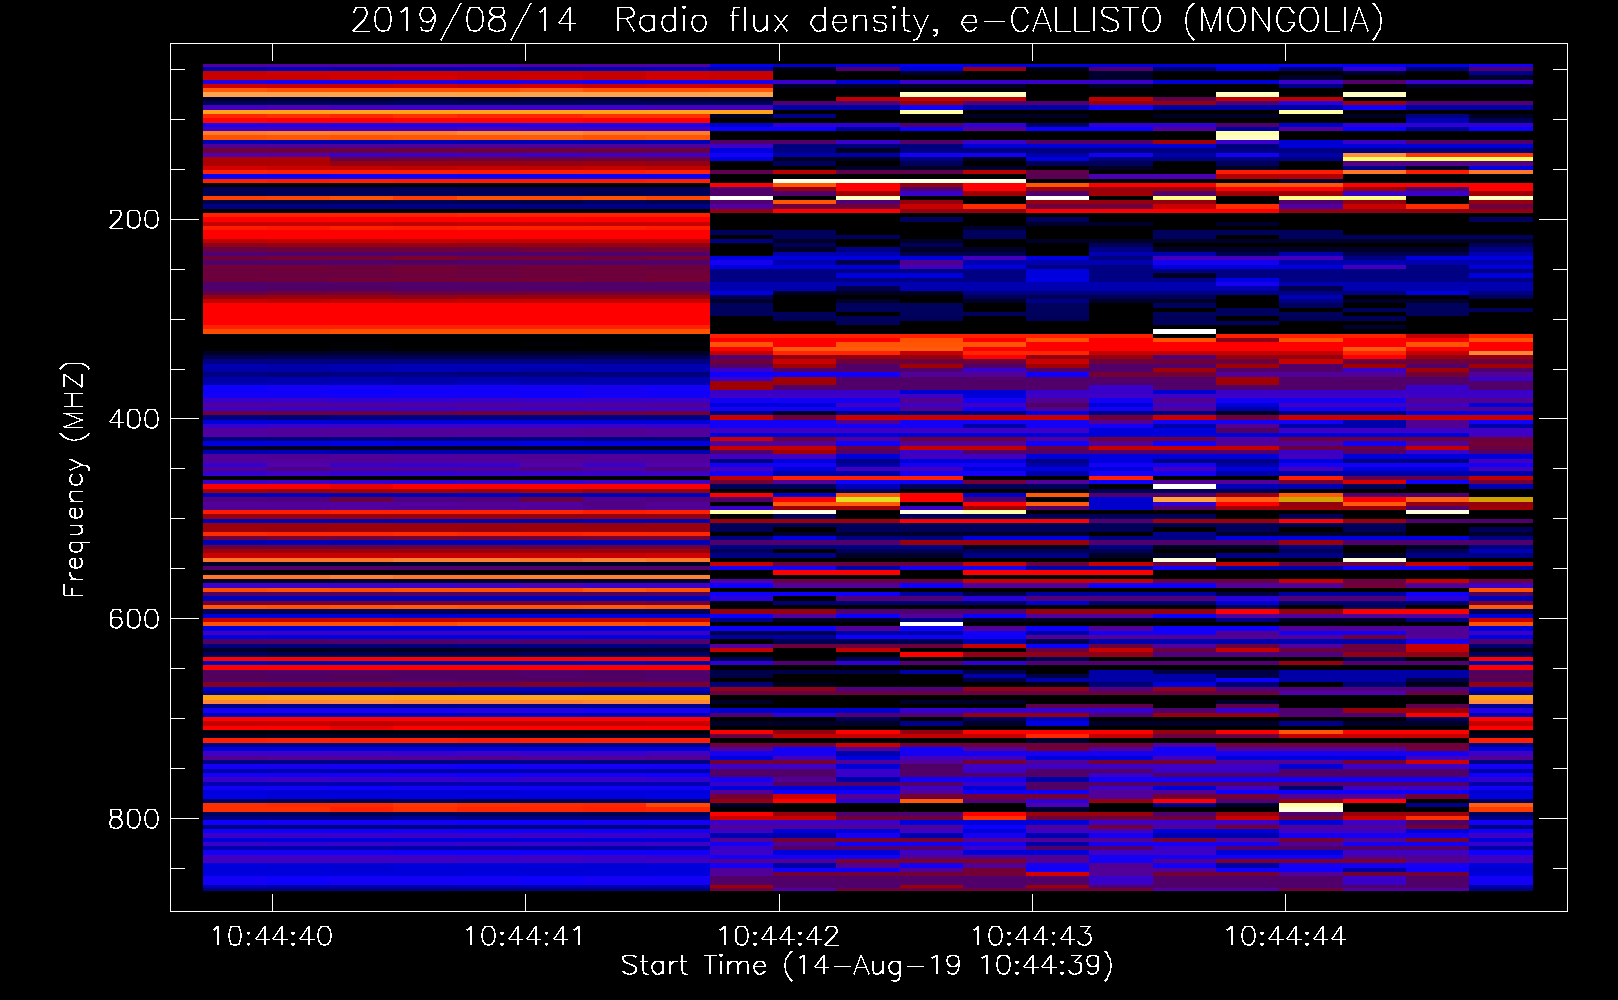The width and height of the screenshot is (1618, 1000).
Task: Click the 10:44:41 time tick label
Action: click(x=525, y=937)
